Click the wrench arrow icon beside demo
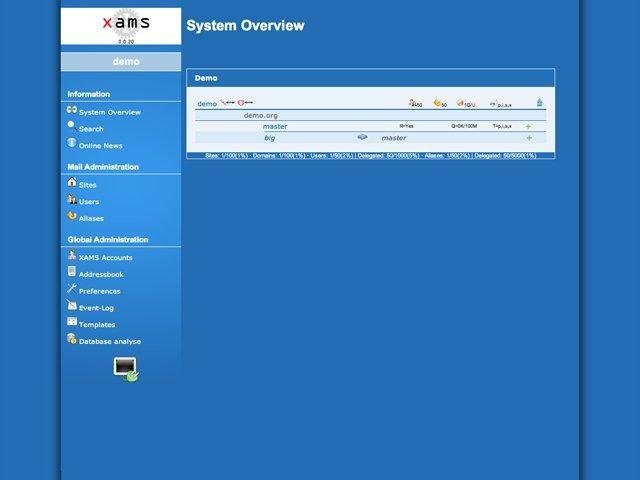640x480 pixels. [227, 102]
